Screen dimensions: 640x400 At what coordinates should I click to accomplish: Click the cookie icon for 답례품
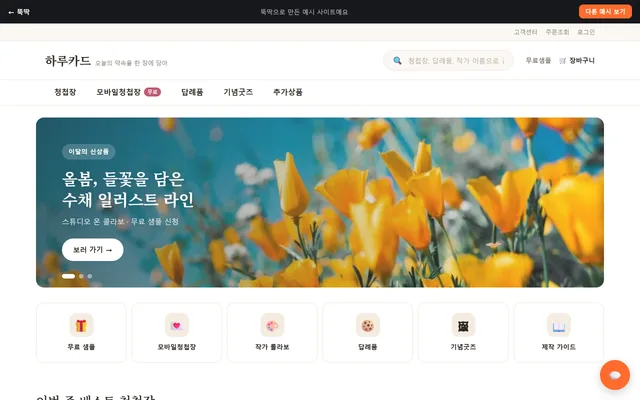368,325
